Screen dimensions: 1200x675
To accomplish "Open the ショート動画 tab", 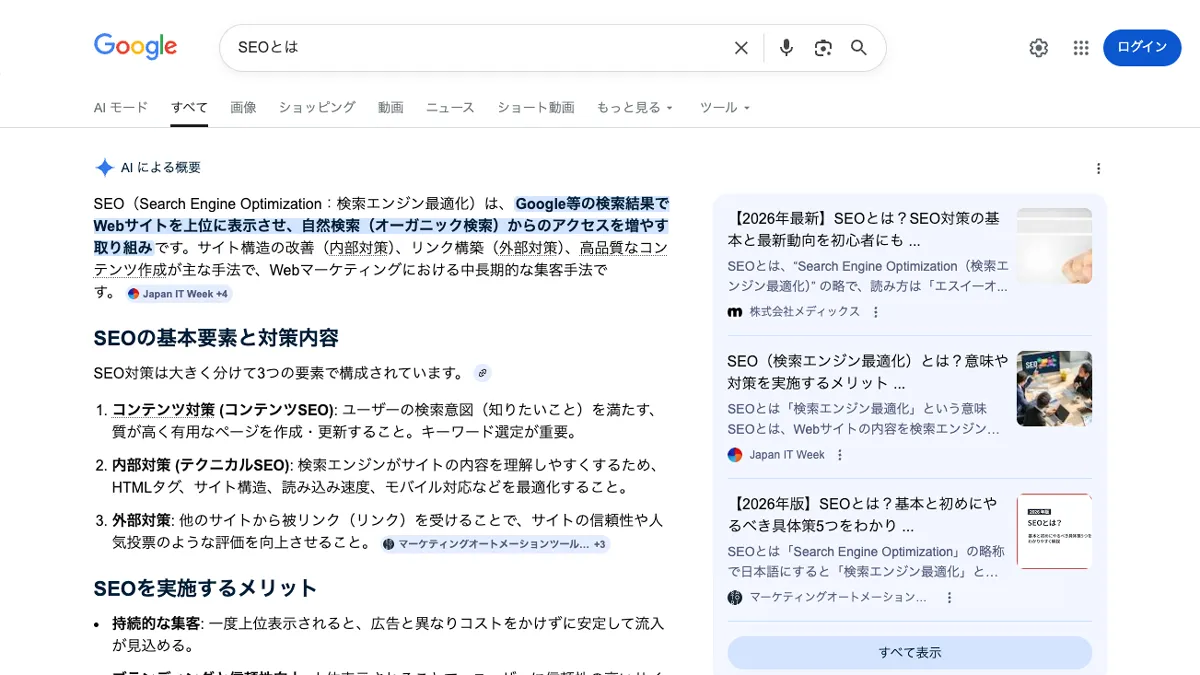I will pos(536,107).
